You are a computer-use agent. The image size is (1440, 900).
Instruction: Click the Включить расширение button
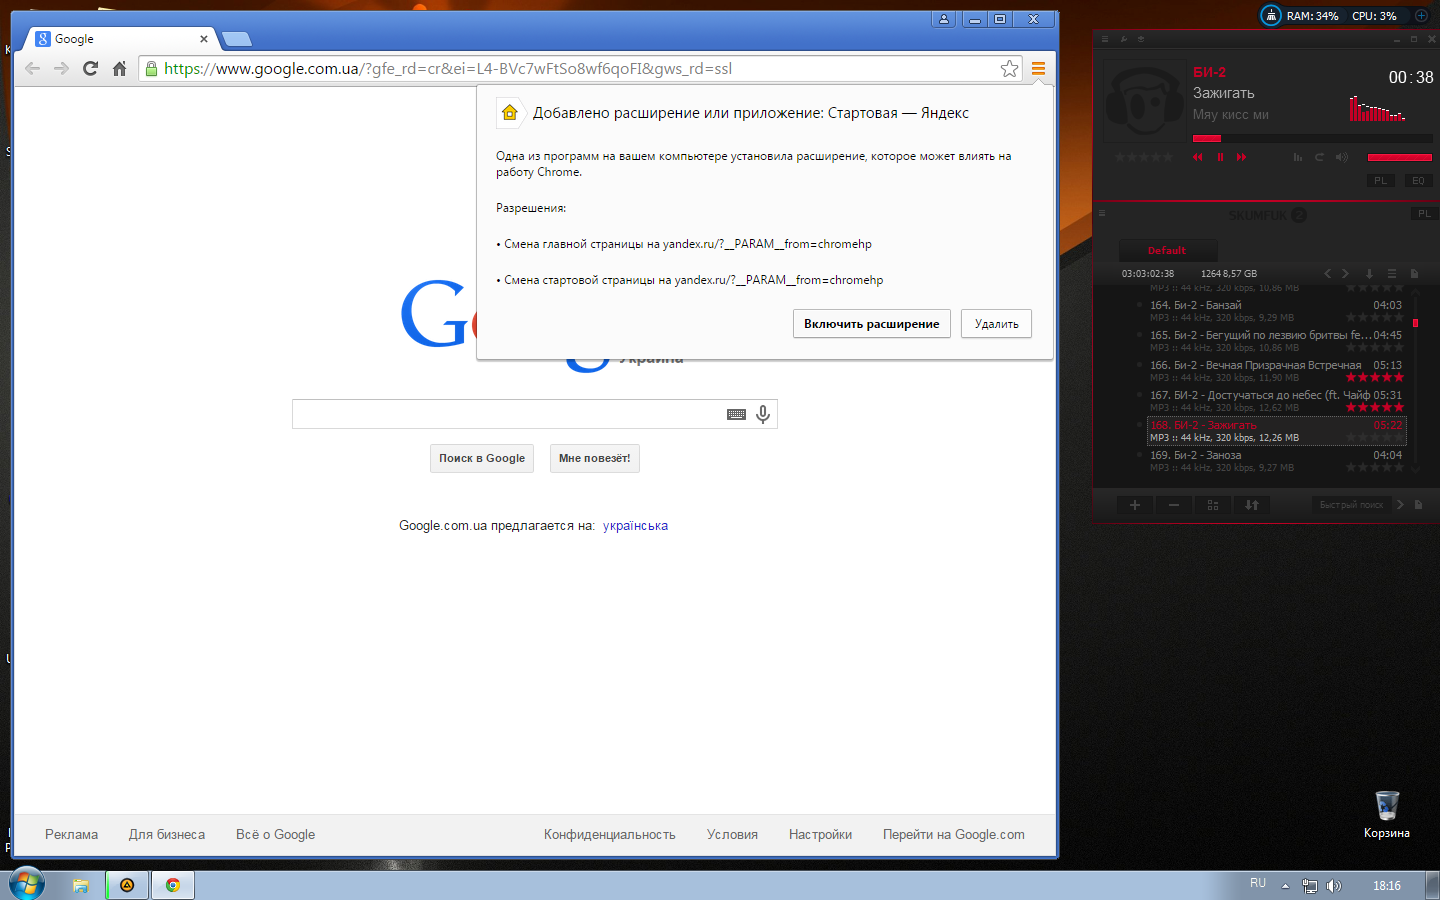pyautogui.click(x=871, y=324)
